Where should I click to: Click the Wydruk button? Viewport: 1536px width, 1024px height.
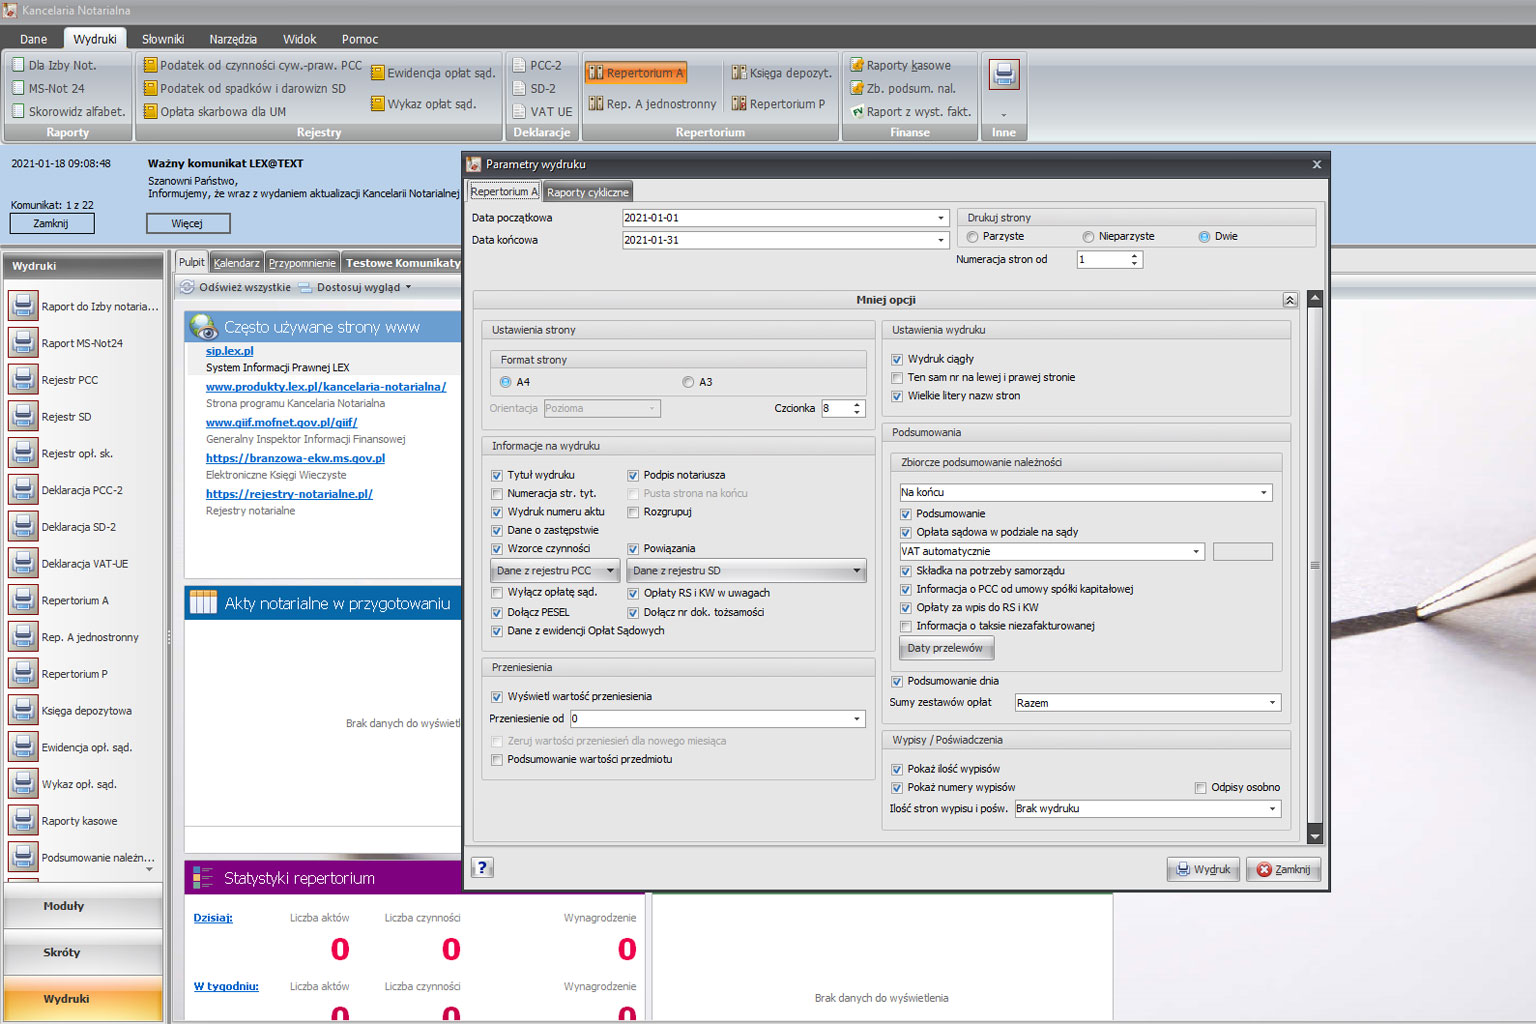[1203, 869]
